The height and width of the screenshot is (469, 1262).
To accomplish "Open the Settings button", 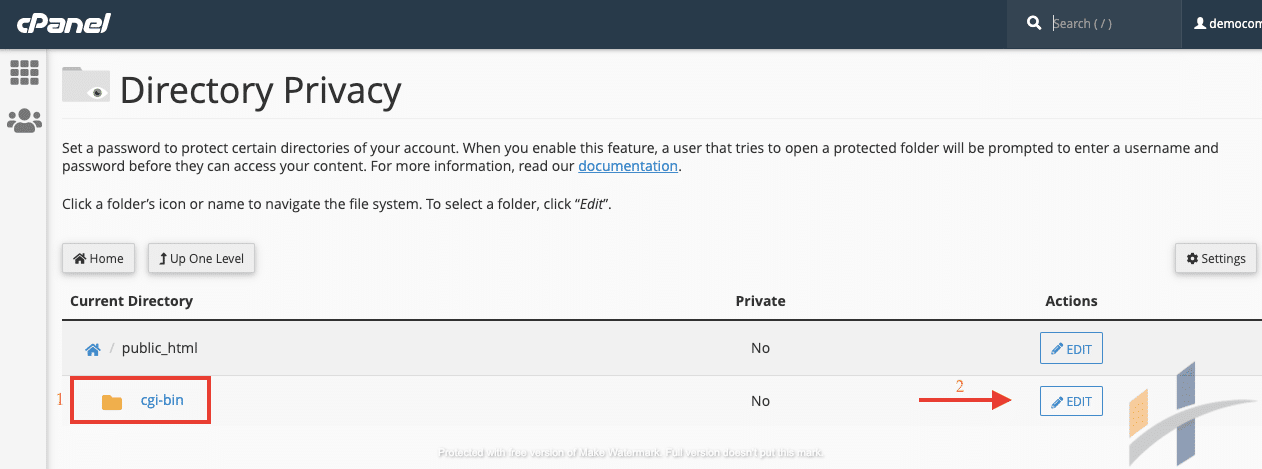I will tap(1215, 258).
